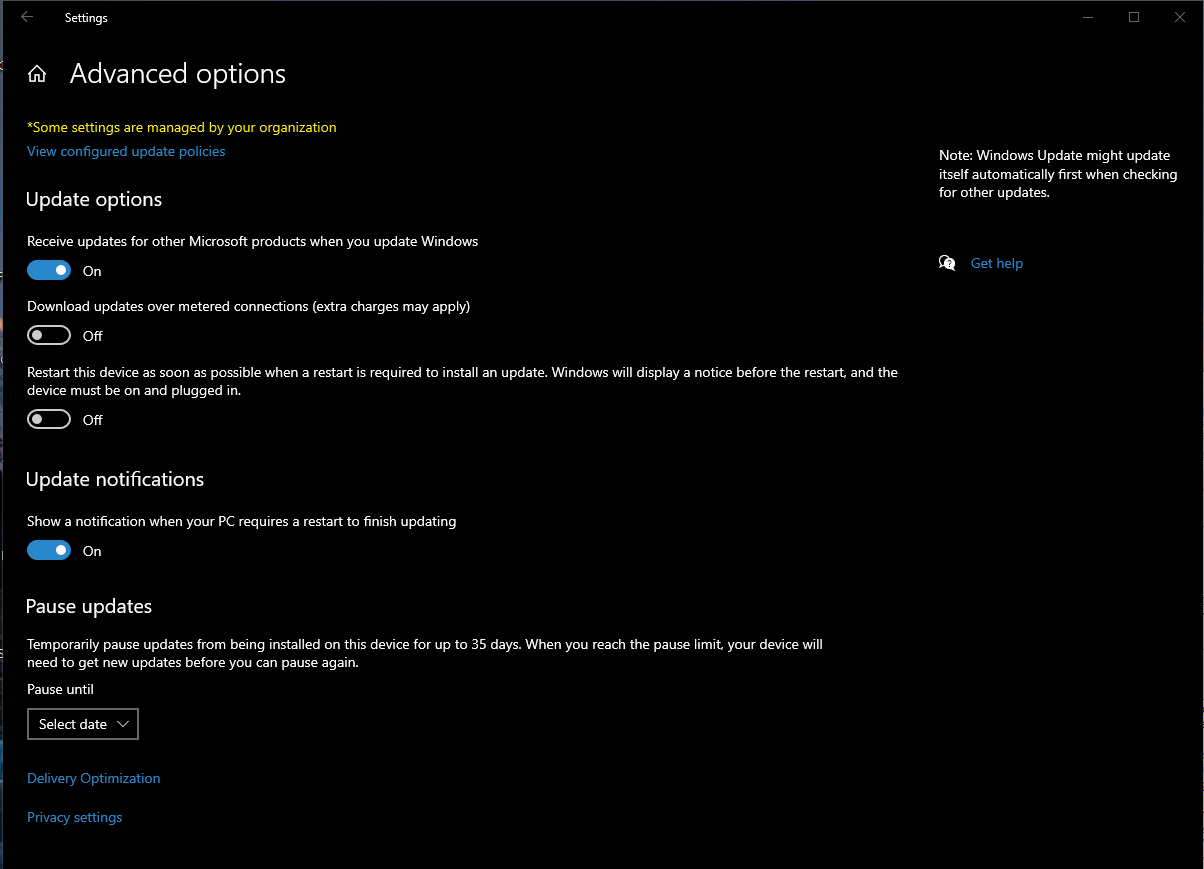Viewport: 1204px width, 869px height.
Task: Click the Update options section heading
Action: click(x=94, y=200)
